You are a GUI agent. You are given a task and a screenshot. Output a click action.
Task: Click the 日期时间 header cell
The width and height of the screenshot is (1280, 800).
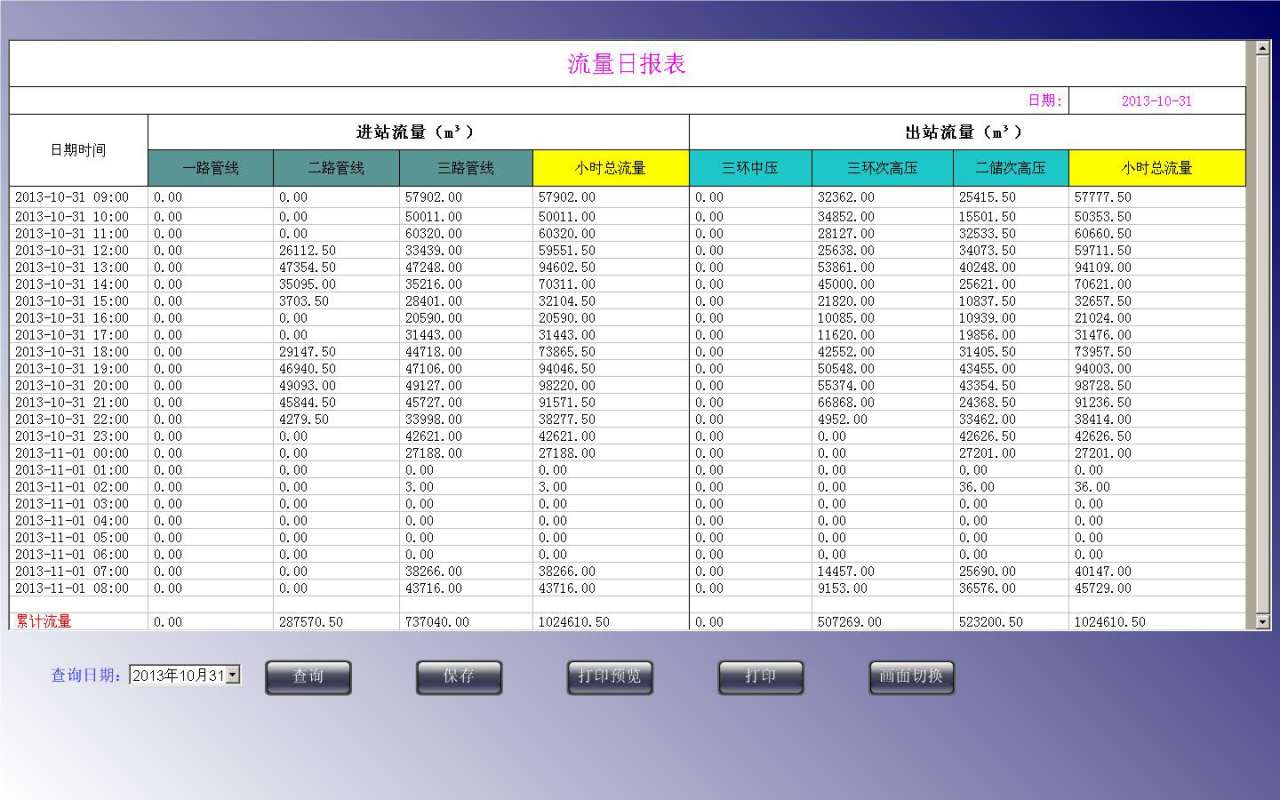pyautogui.click(x=79, y=150)
